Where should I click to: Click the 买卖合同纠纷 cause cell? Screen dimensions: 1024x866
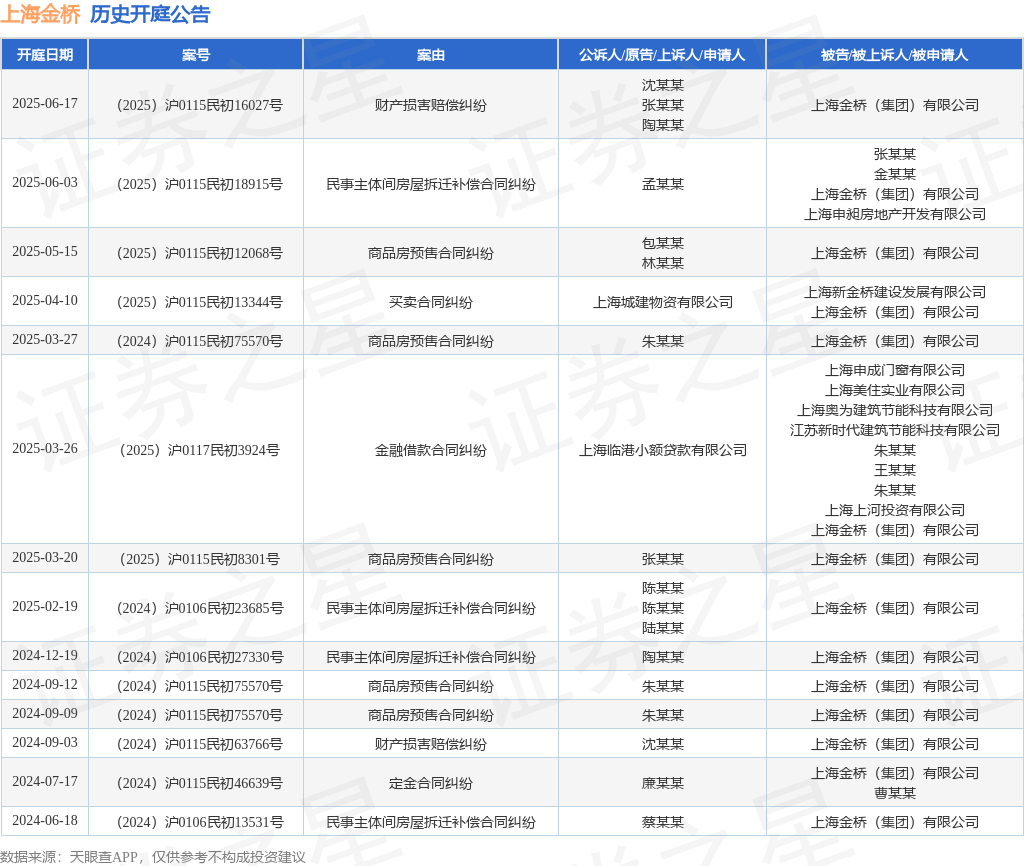point(430,302)
